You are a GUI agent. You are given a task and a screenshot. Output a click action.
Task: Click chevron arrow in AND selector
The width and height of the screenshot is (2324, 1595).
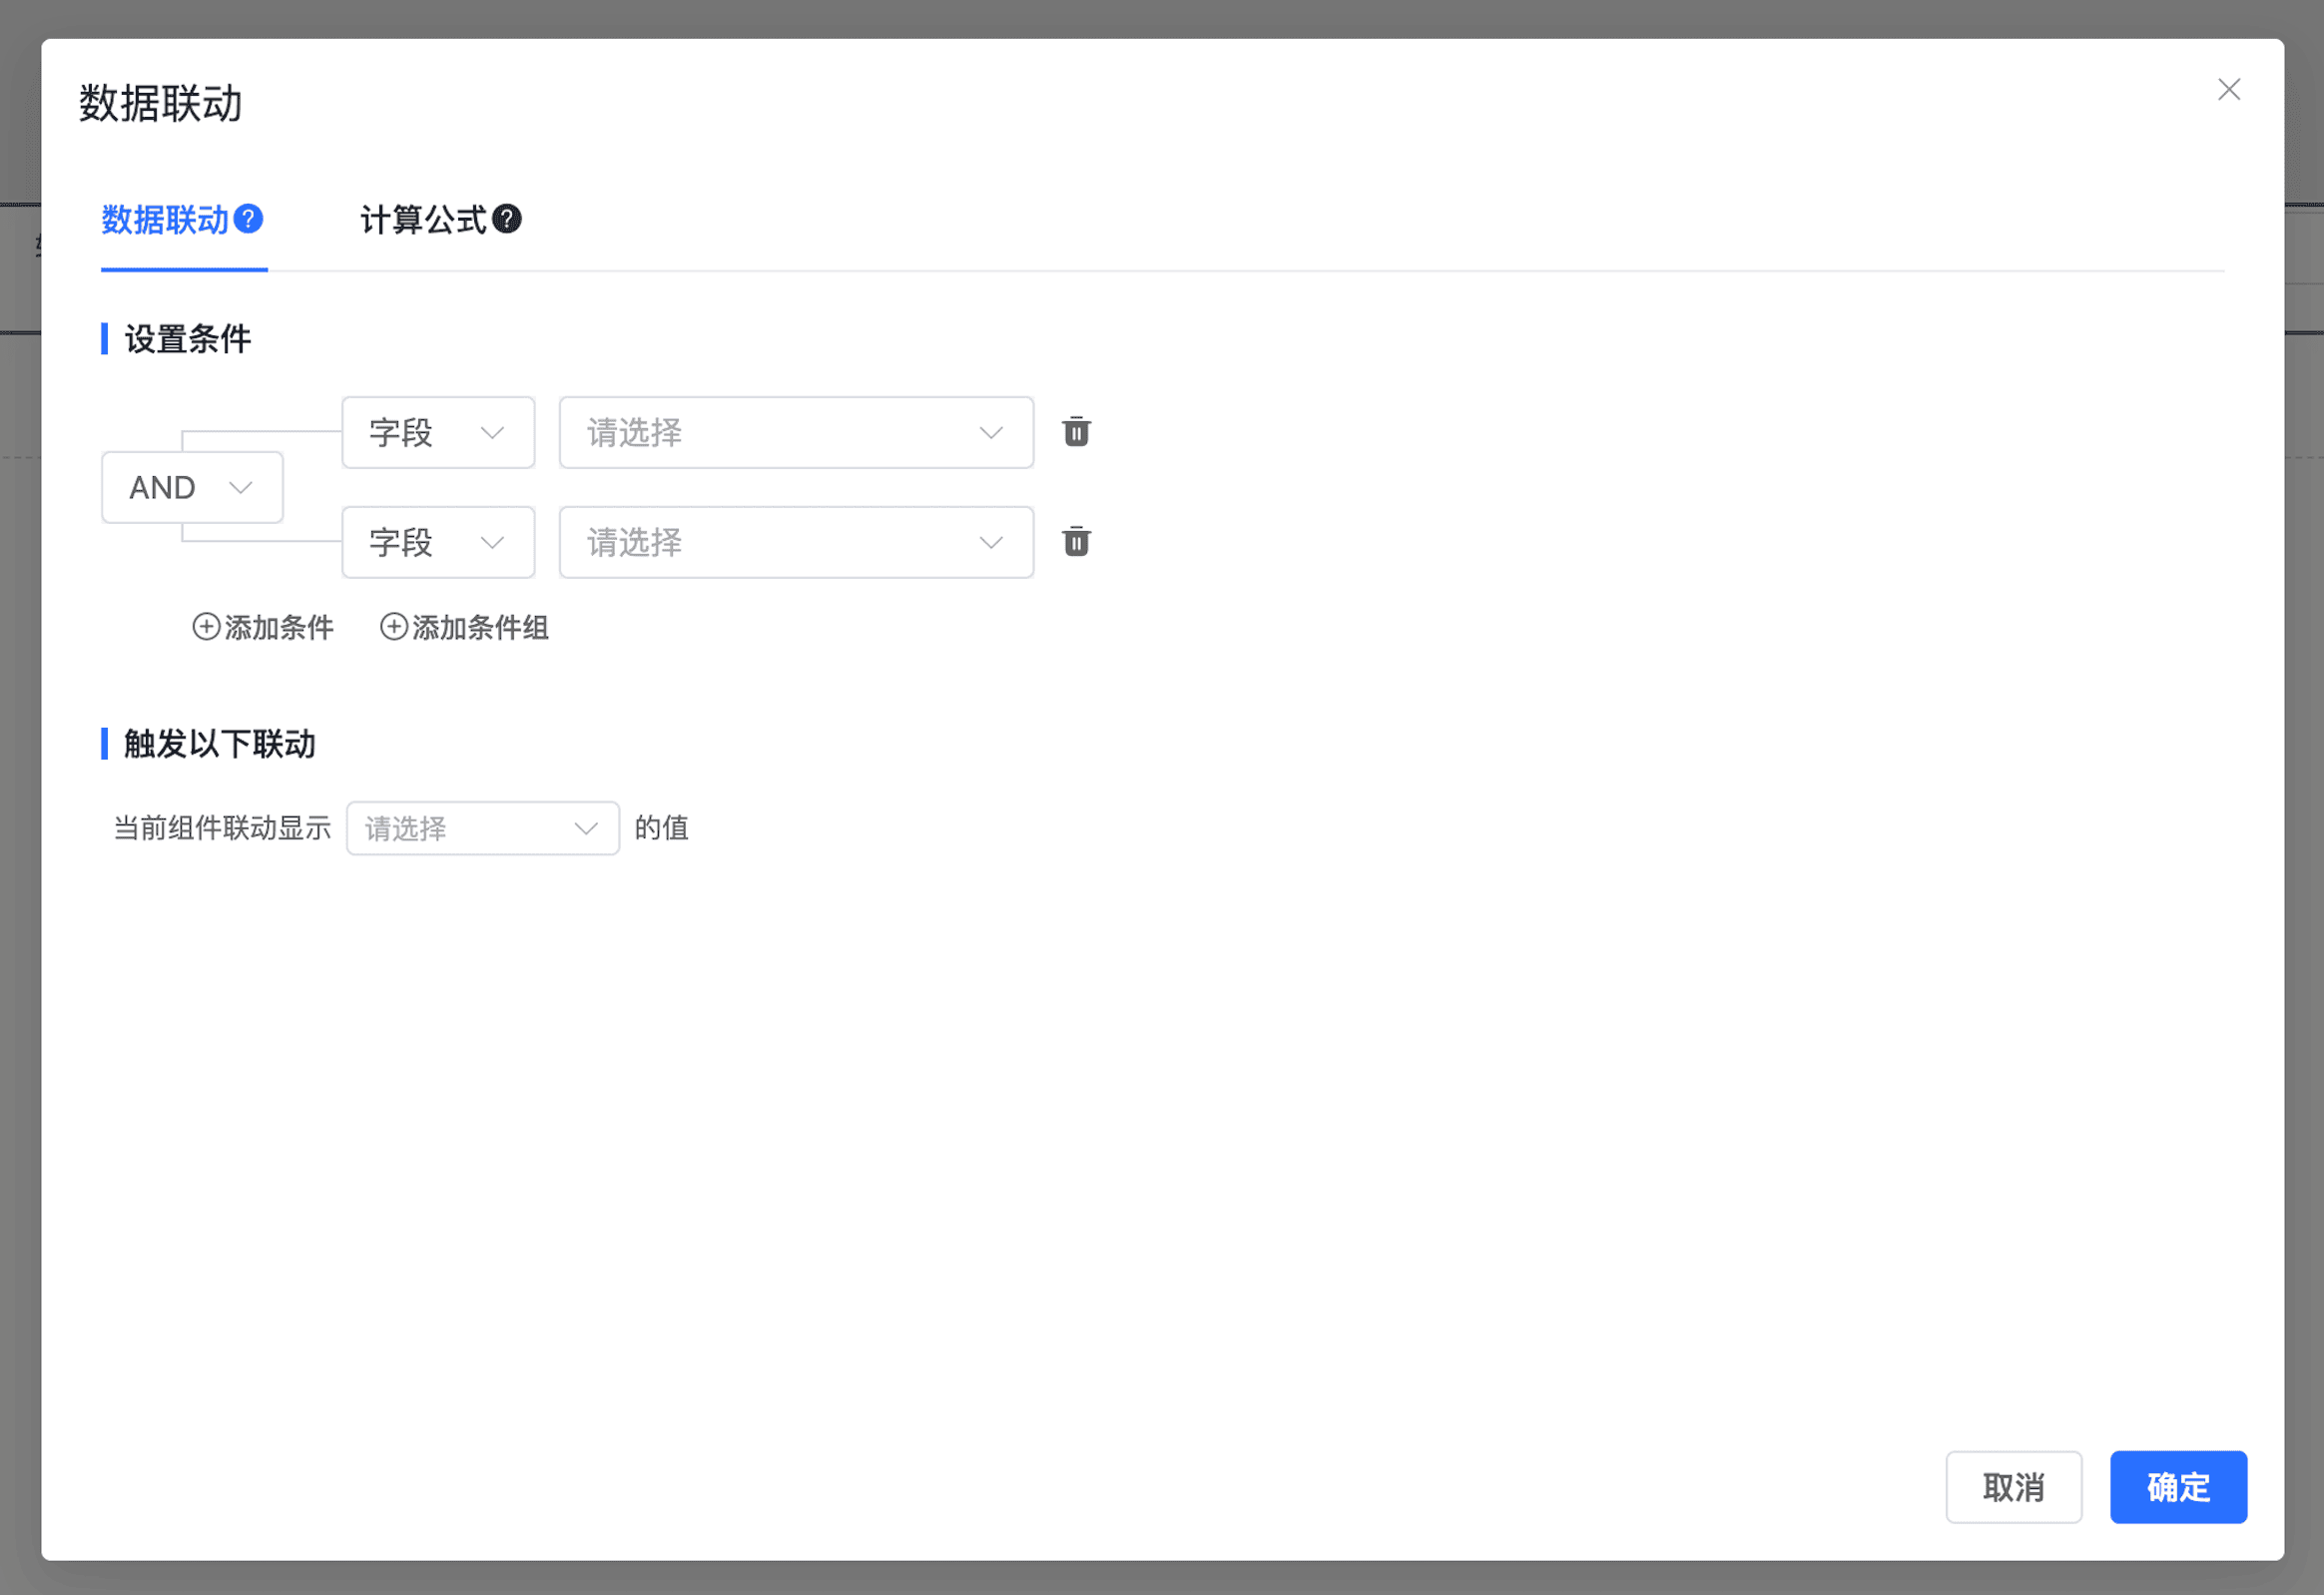(x=240, y=488)
